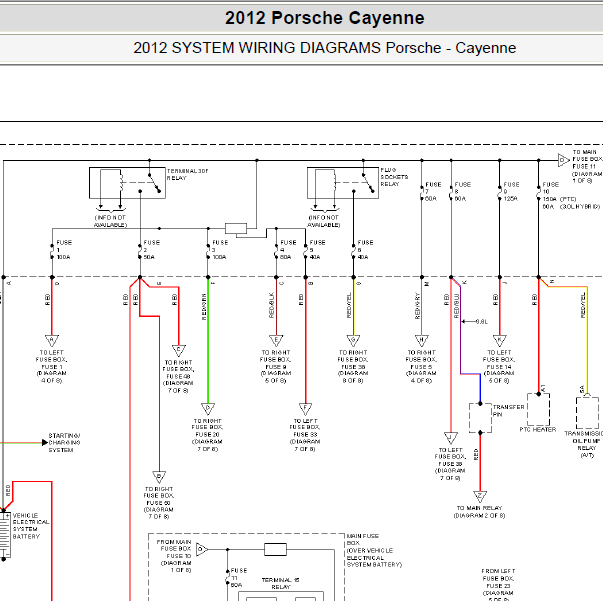Click connector triangle F to left fuse box fuse 33
Viewport: 603px width, 601px height.
tap(305, 408)
